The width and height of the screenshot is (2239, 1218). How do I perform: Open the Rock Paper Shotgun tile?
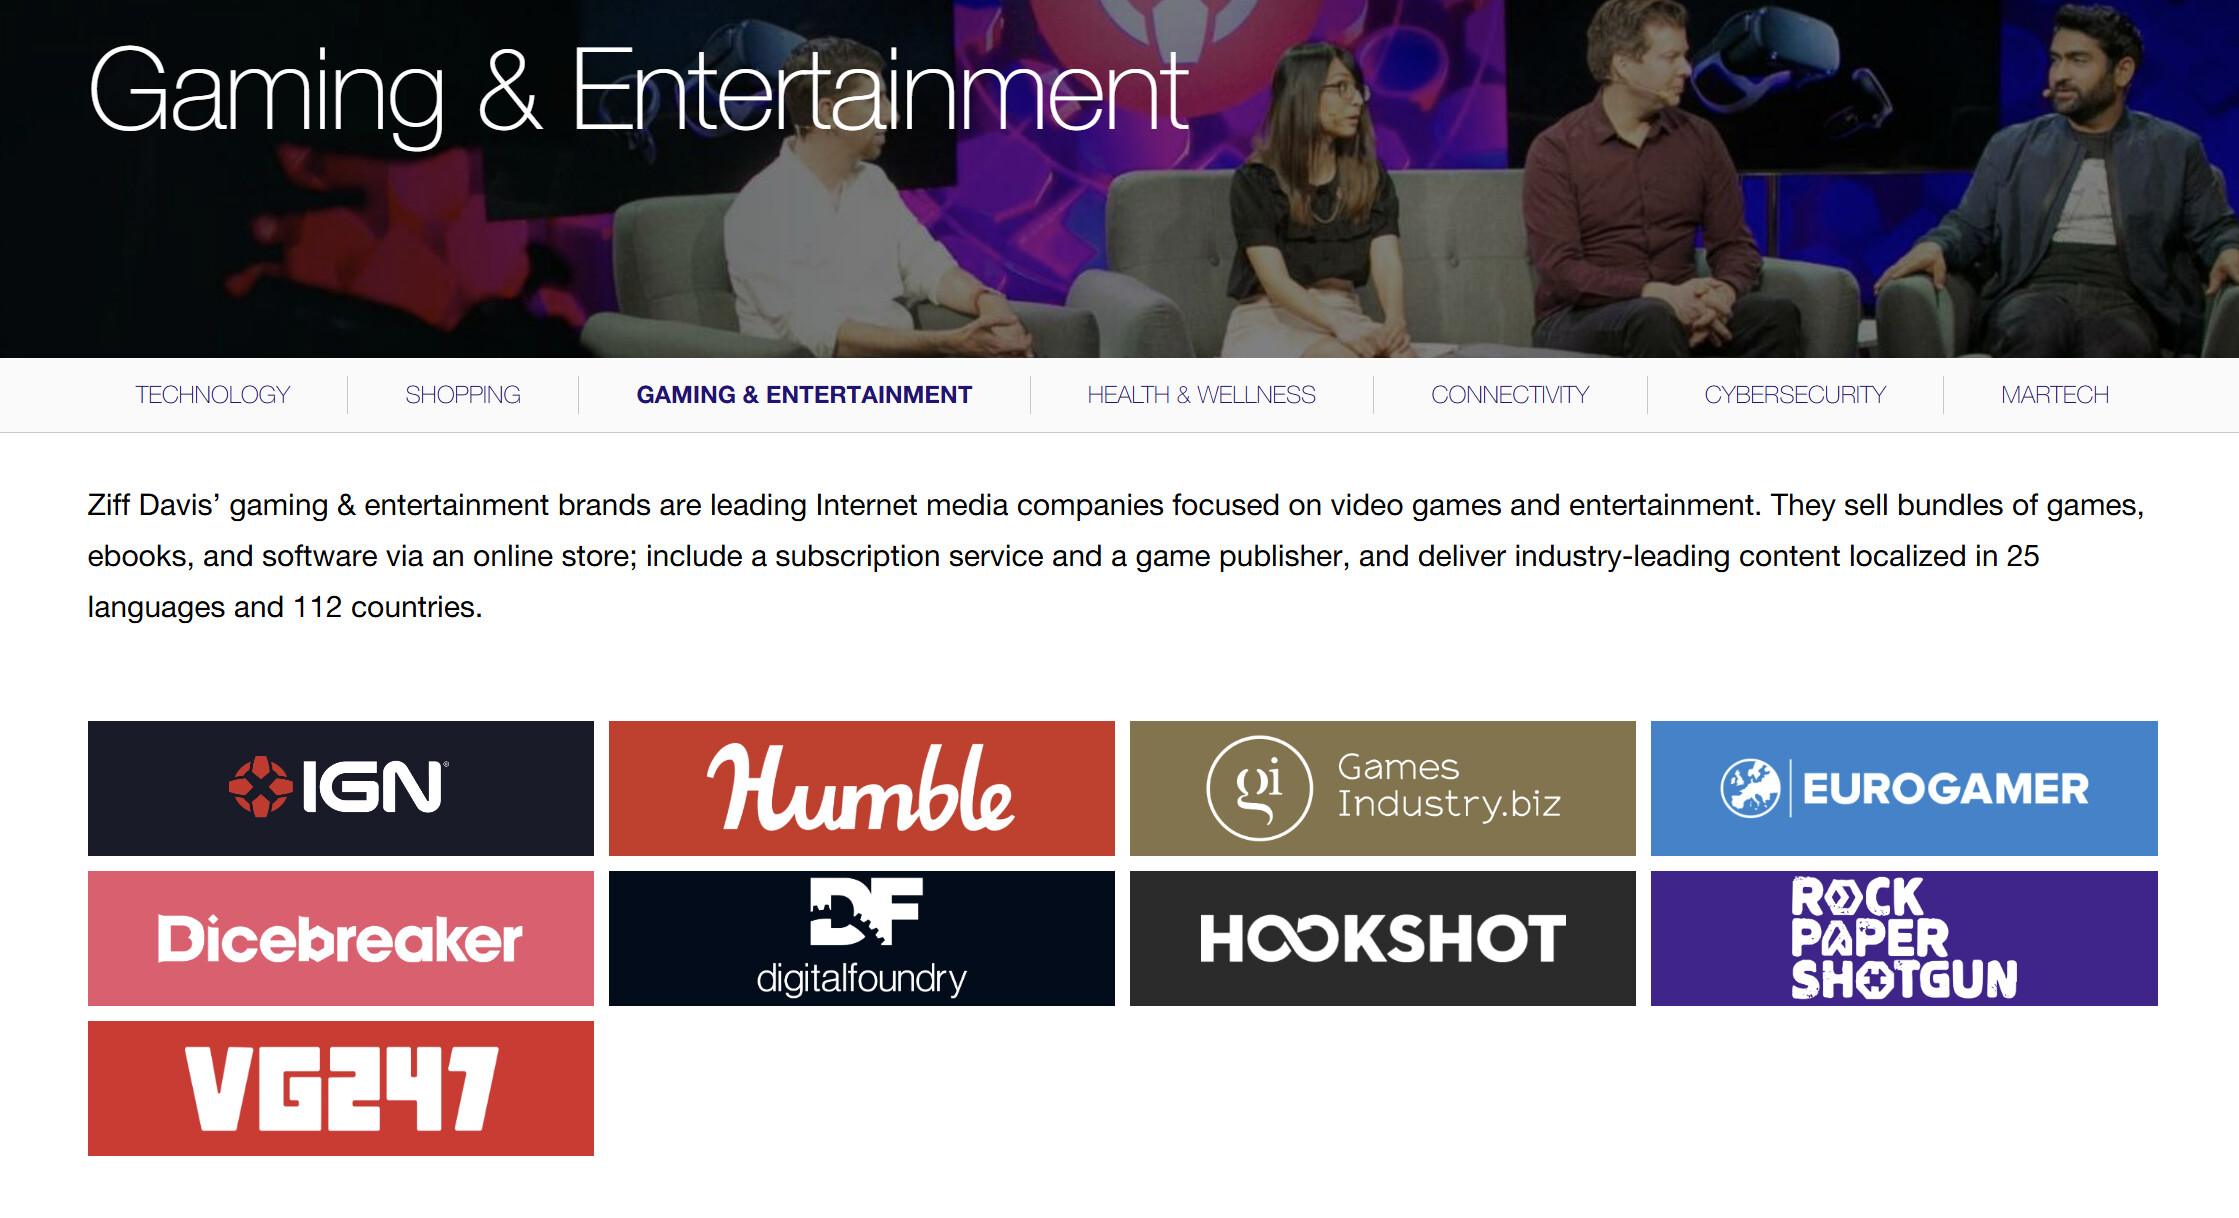pos(1904,938)
